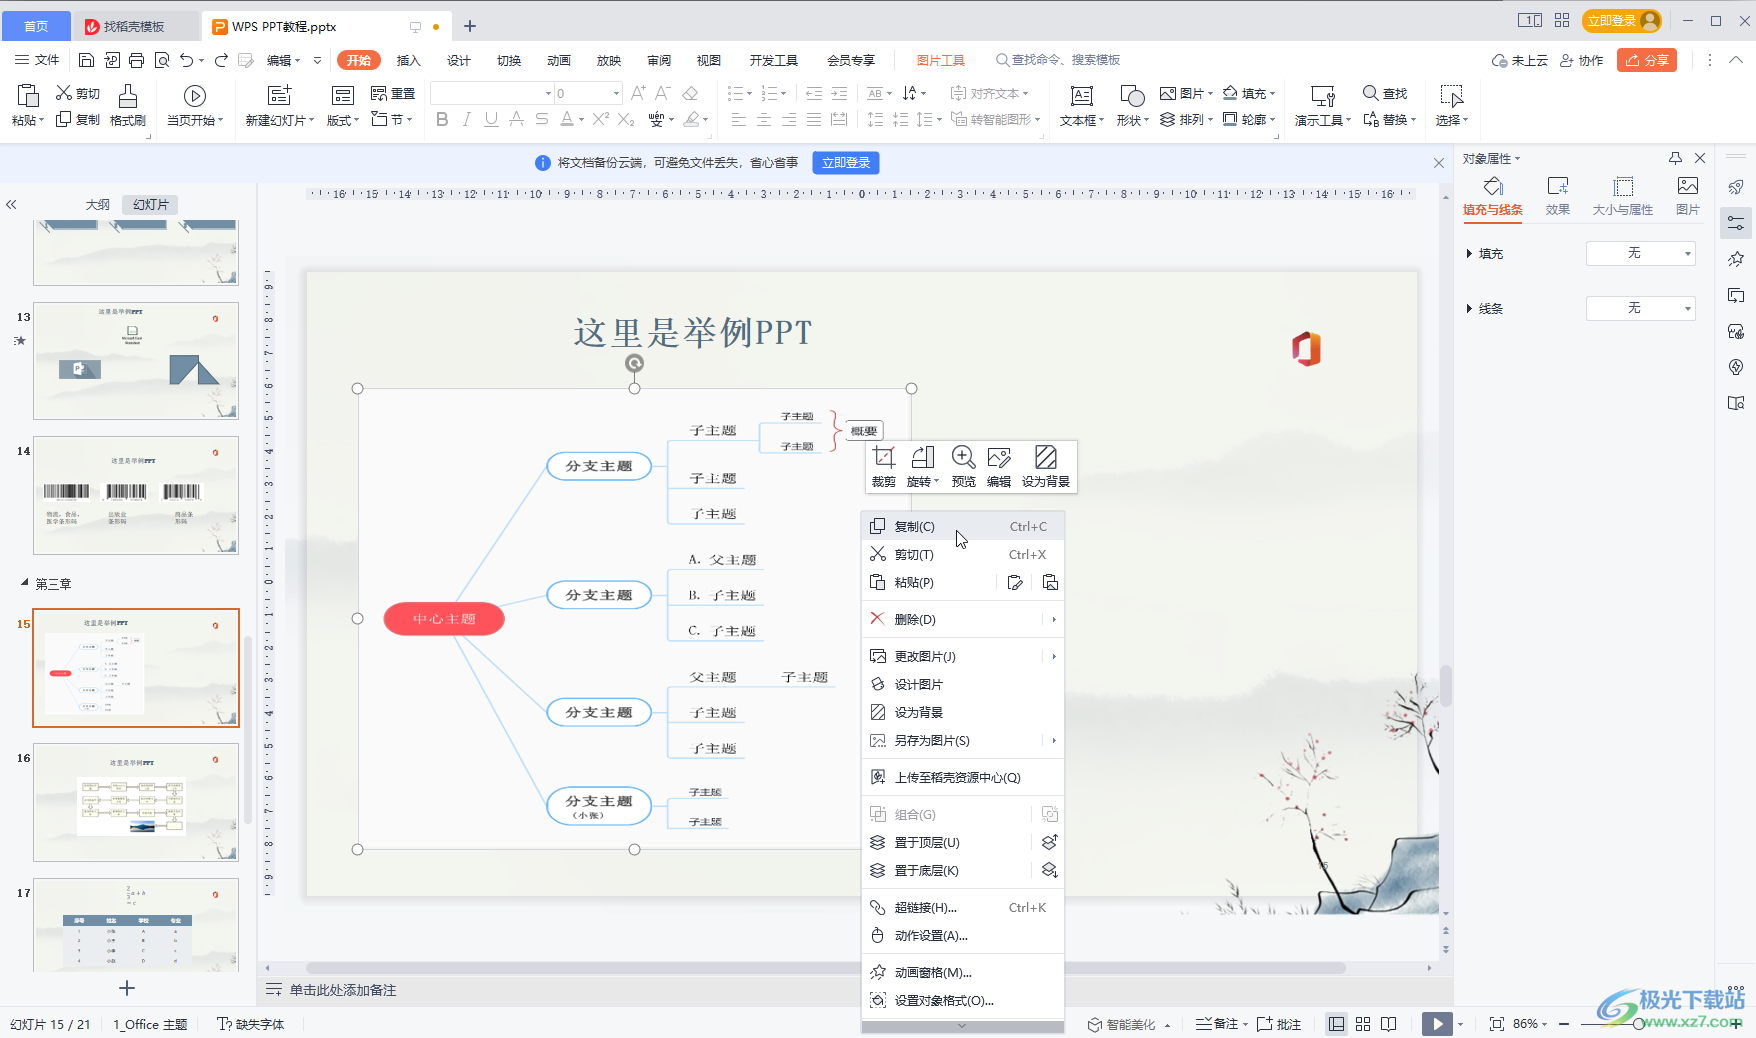Screen dimensions: 1756x1038
Task: Choose 剪切(T) in context menu
Action: tap(962, 554)
